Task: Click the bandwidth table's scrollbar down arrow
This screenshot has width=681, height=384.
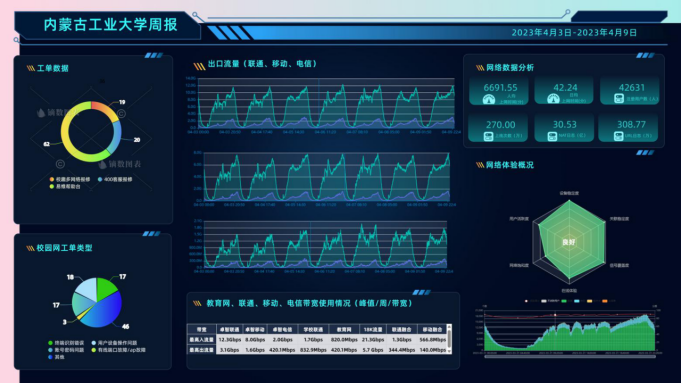Action: (x=449, y=351)
